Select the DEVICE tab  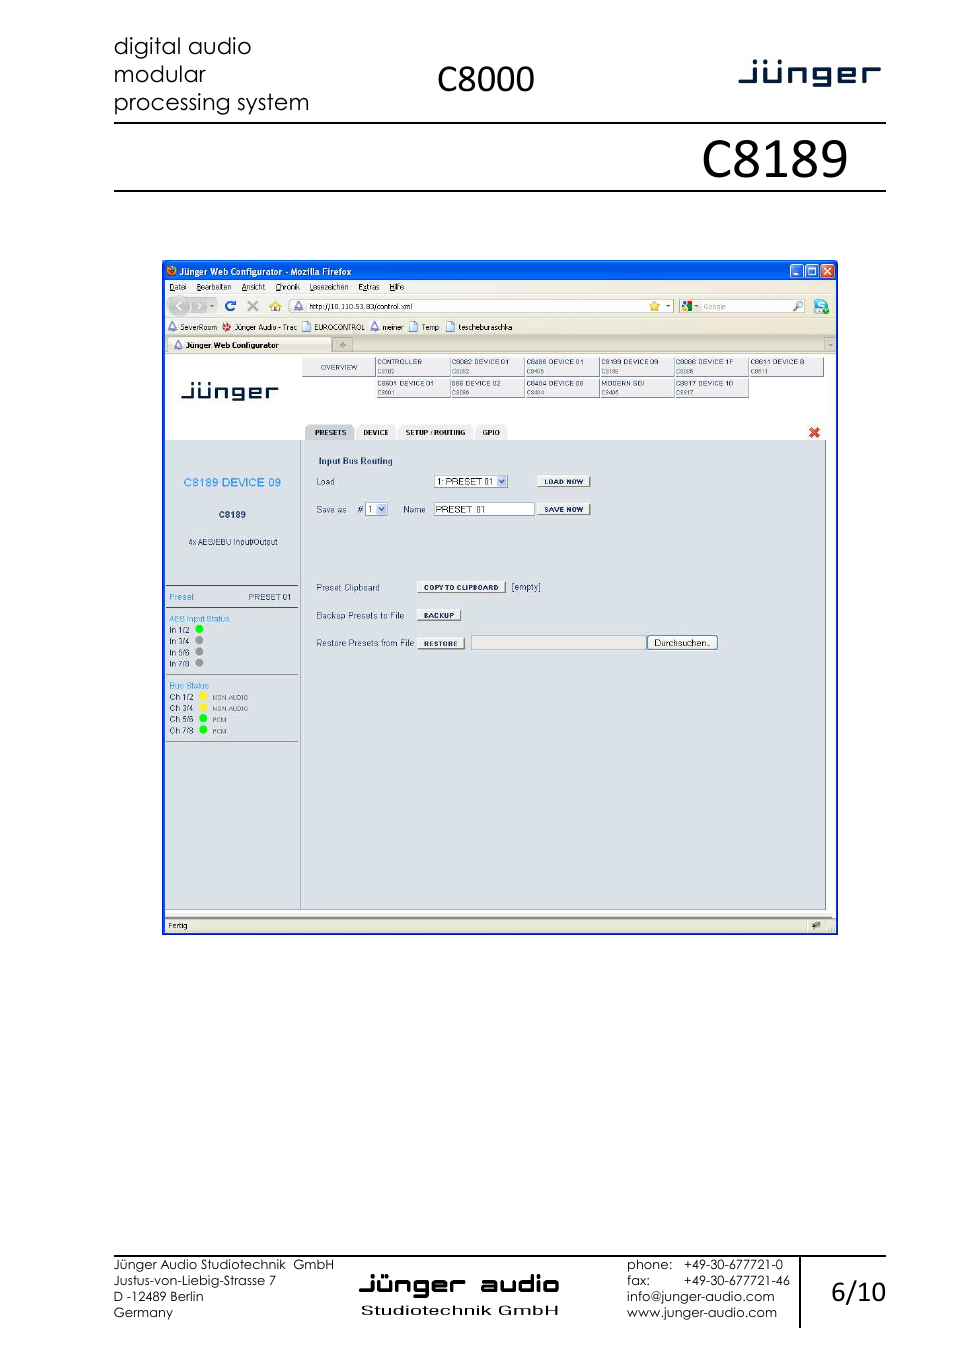click(375, 433)
